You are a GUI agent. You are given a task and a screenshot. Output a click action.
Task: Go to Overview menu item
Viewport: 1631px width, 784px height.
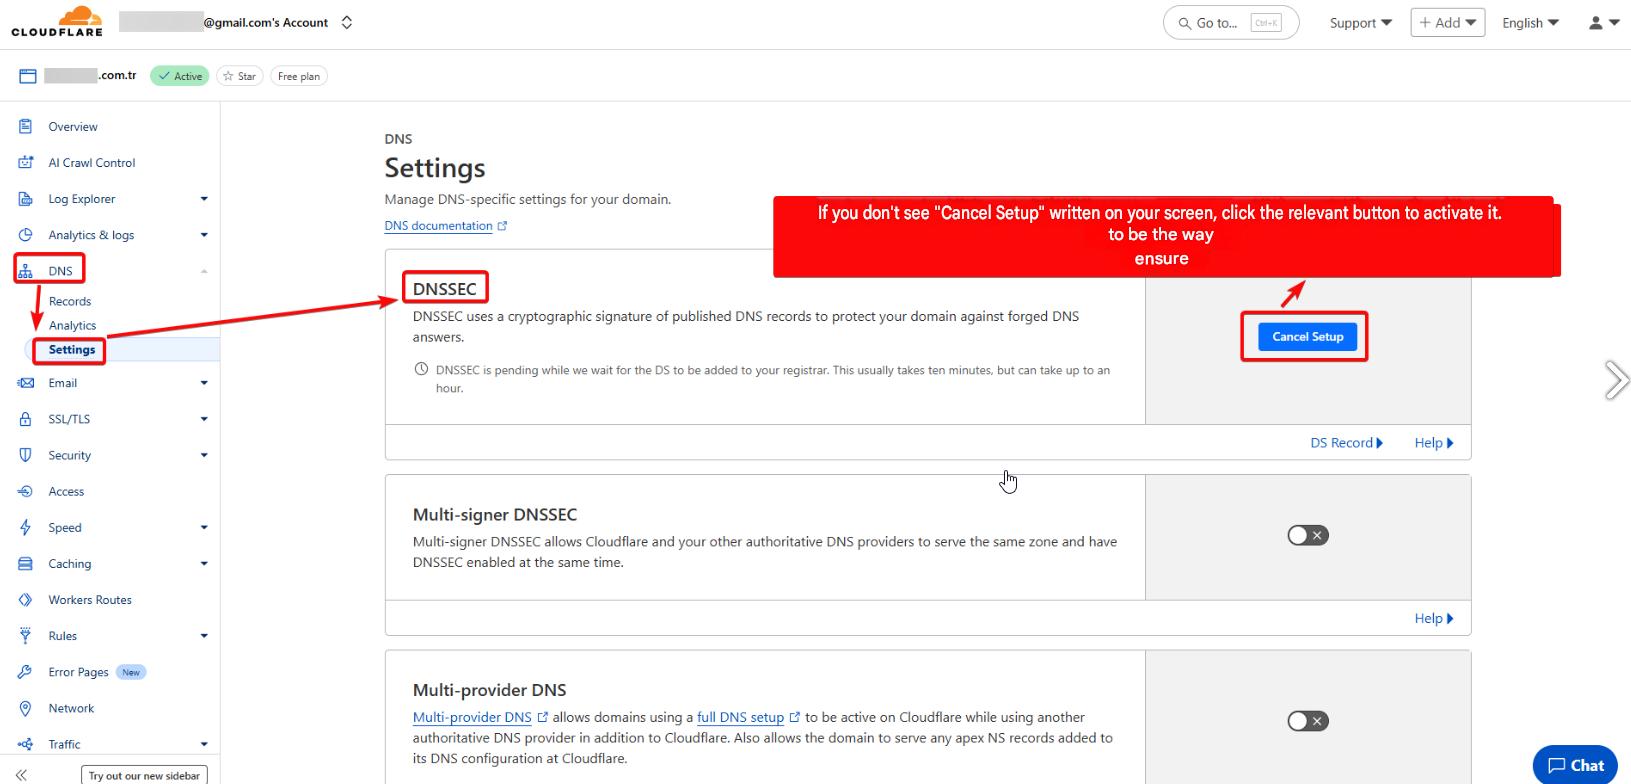tap(73, 127)
